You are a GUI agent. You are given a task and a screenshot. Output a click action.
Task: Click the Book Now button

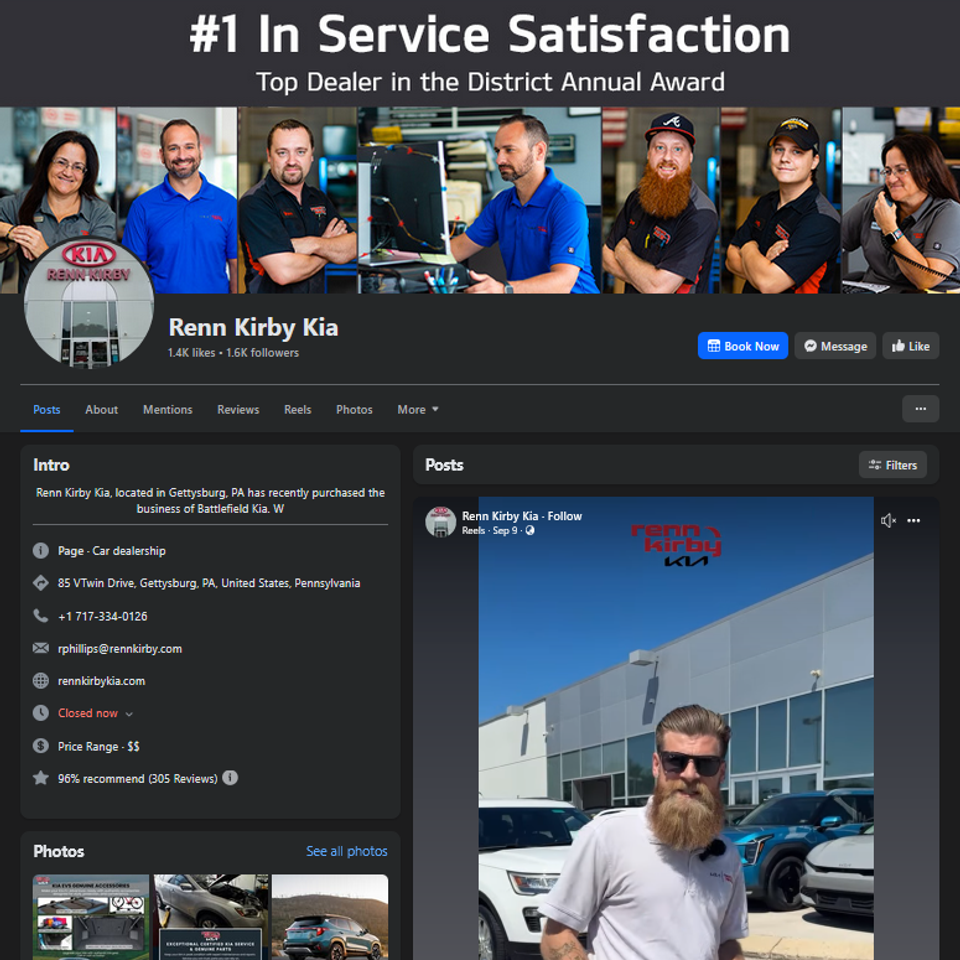click(743, 346)
